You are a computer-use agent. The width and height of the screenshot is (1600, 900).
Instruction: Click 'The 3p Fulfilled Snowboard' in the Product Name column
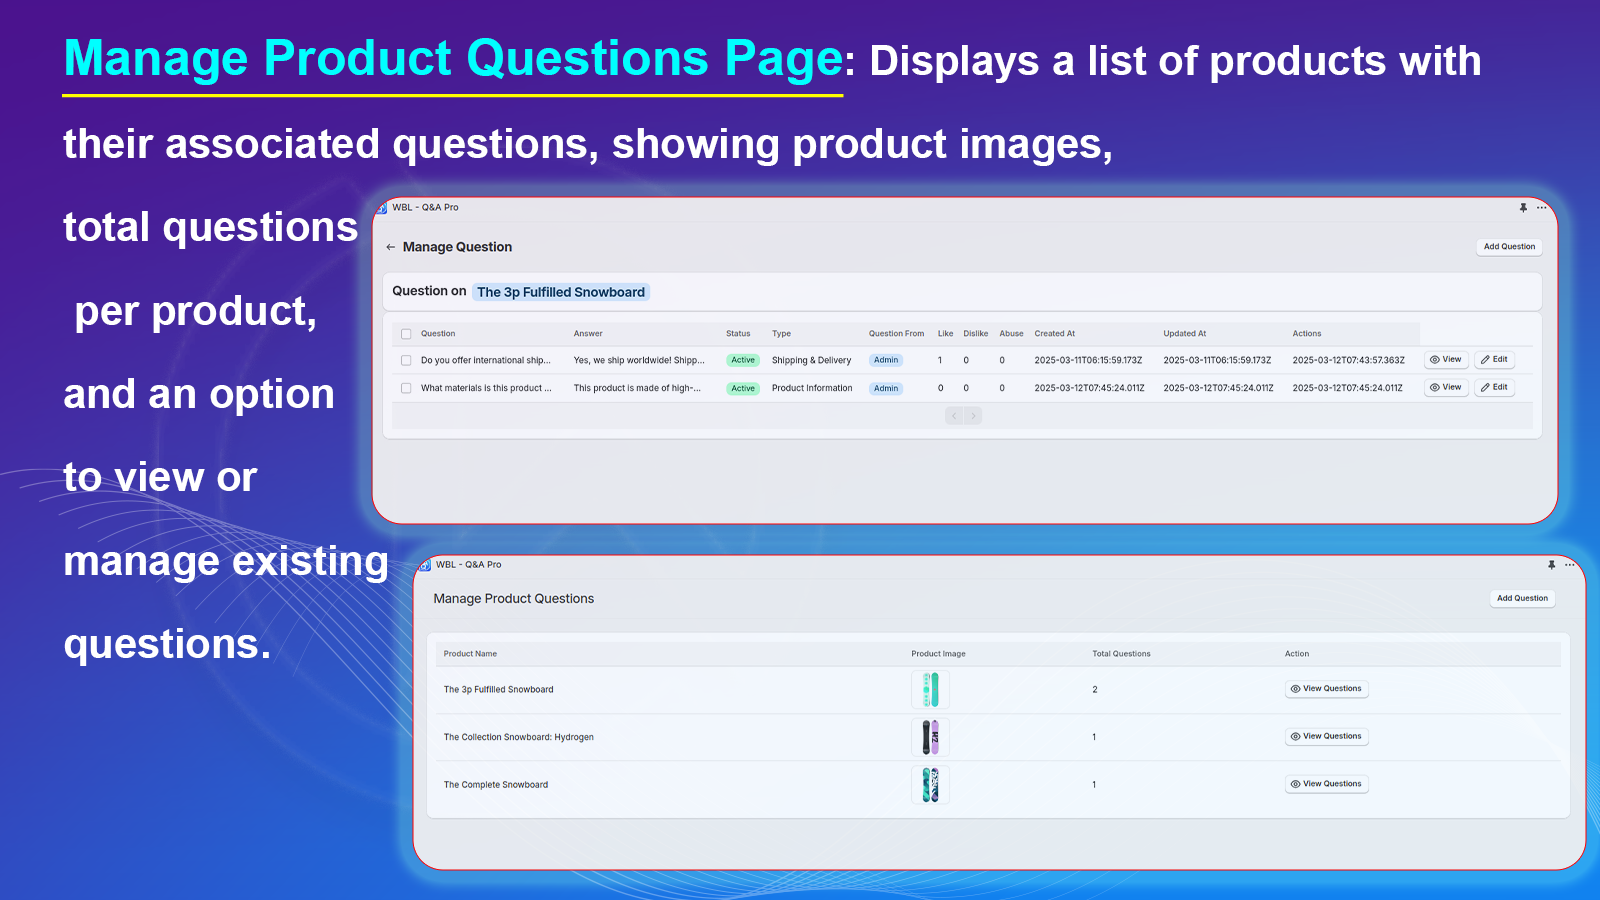click(x=499, y=690)
